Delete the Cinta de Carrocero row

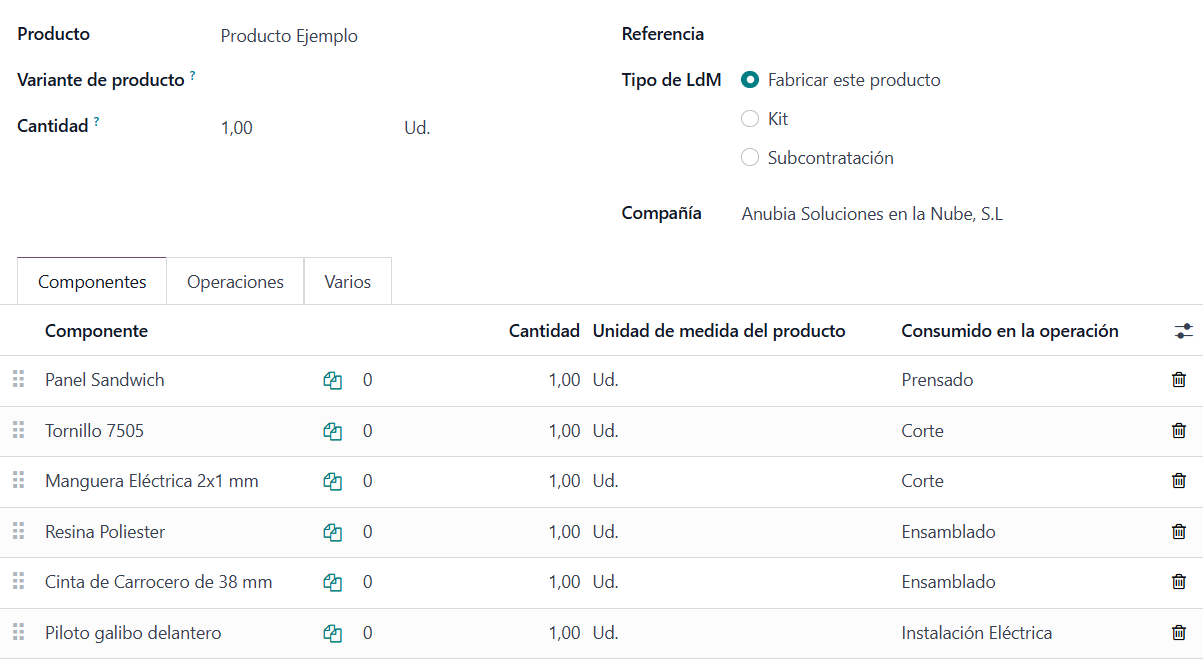tap(1179, 582)
